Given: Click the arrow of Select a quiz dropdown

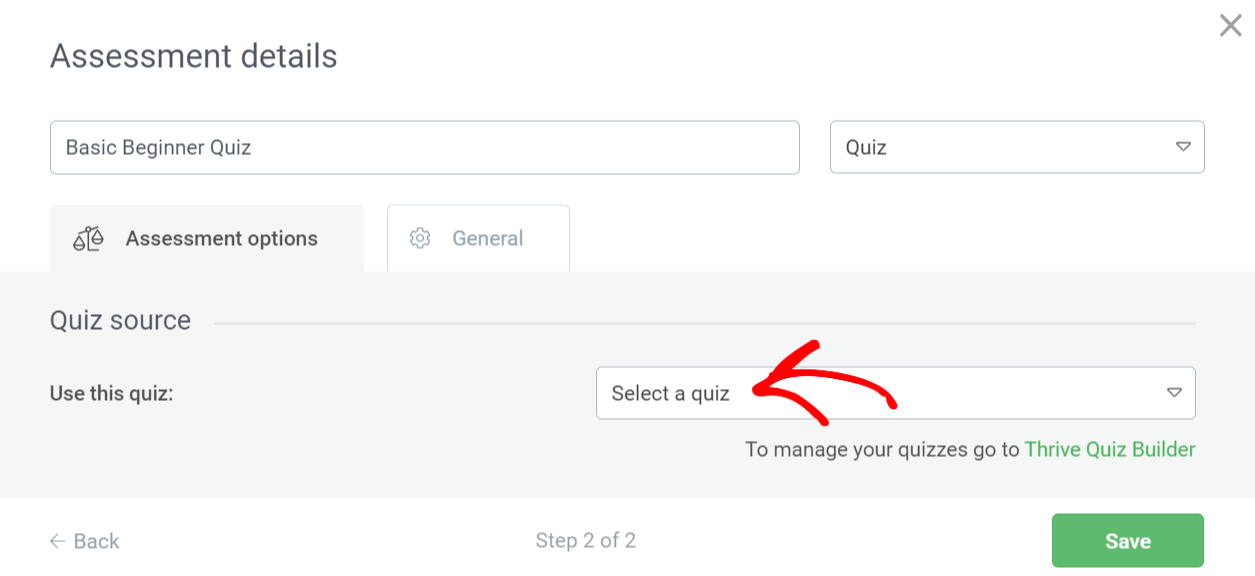Looking at the screenshot, I should tap(1175, 393).
